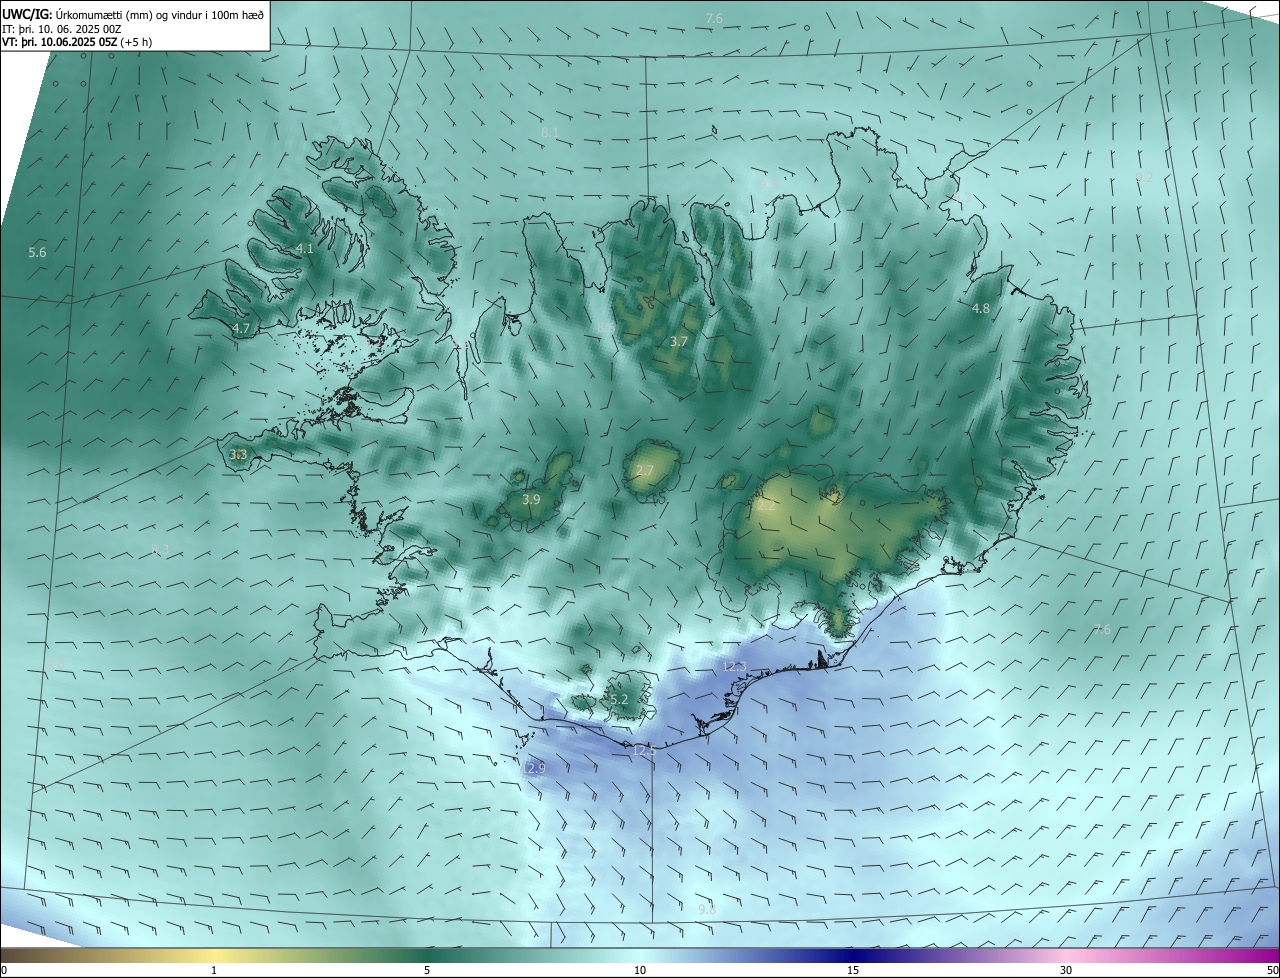Click the 4.8 value label
1280x978 pixels.
(981, 308)
